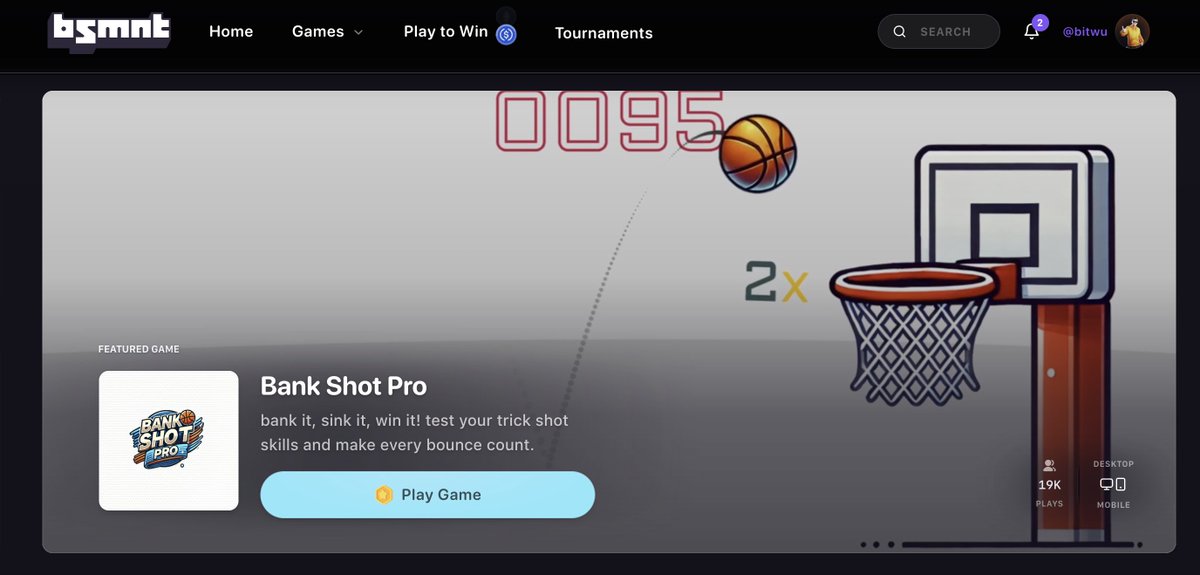Open the Games menu
This screenshot has height=575, width=1200.
[318, 32]
